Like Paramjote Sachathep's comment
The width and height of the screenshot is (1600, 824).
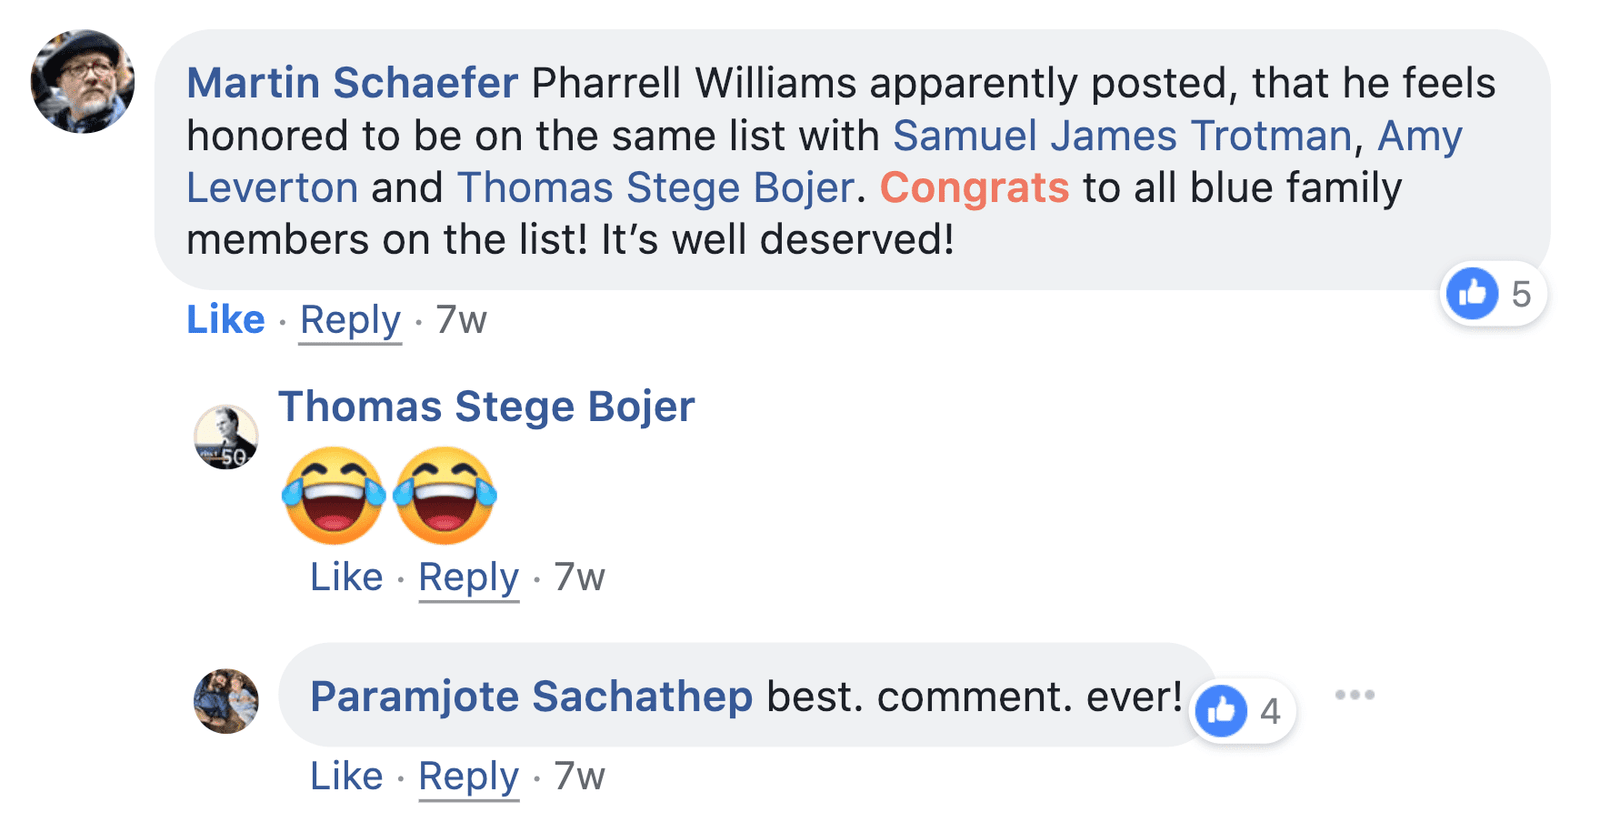pyautogui.click(x=346, y=776)
